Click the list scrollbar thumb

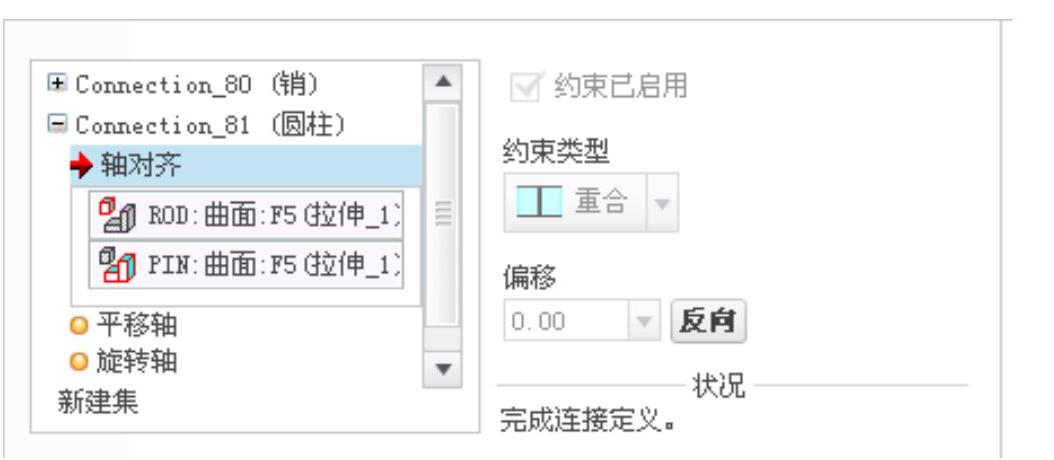pos(442,215)
